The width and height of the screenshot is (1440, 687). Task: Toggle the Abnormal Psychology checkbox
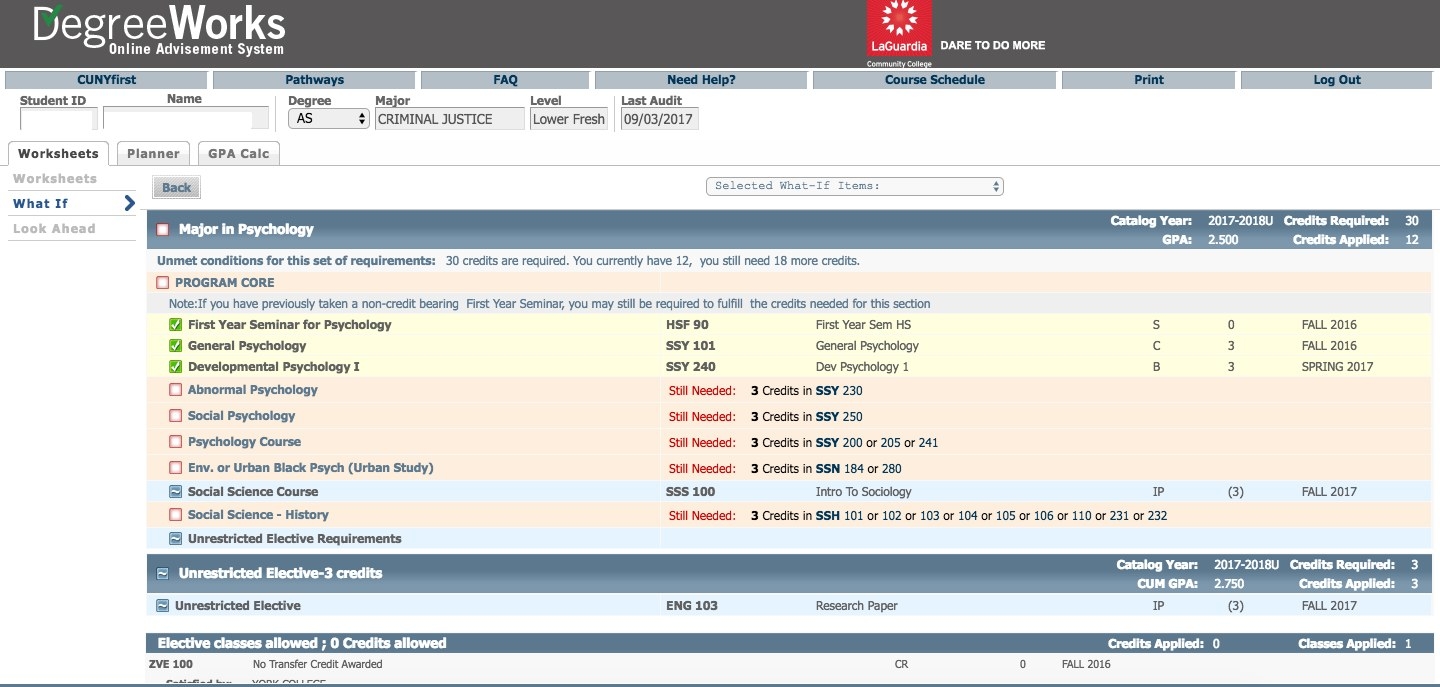click(175, 390)
